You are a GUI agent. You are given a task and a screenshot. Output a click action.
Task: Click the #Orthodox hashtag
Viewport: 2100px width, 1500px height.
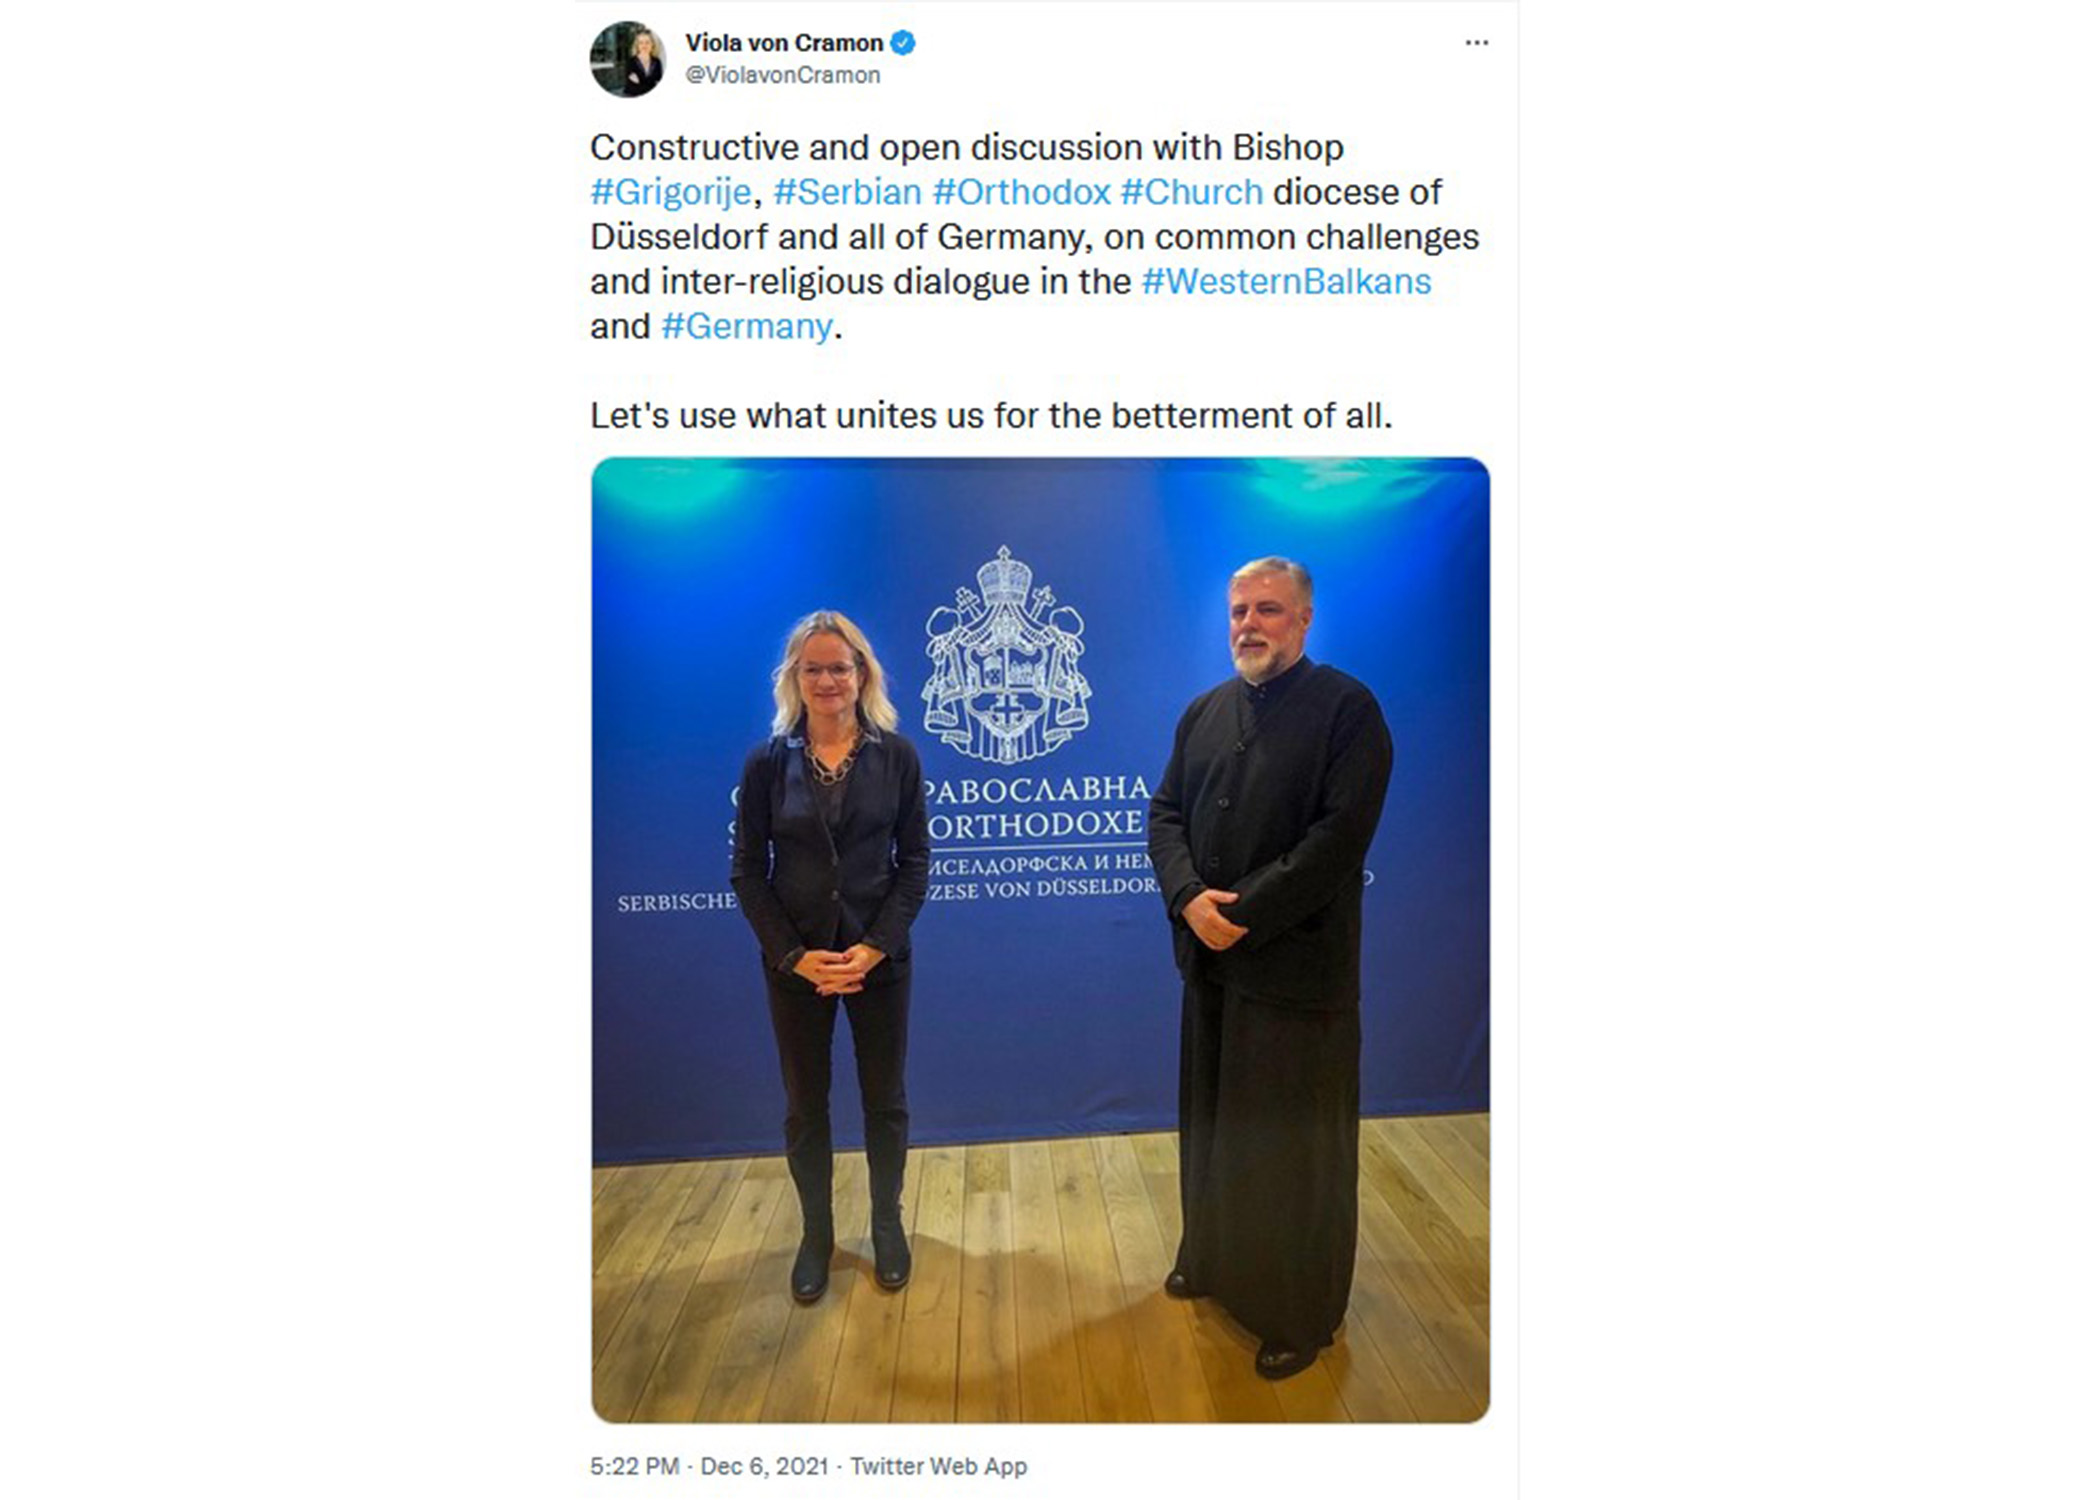coord(1021,192)
